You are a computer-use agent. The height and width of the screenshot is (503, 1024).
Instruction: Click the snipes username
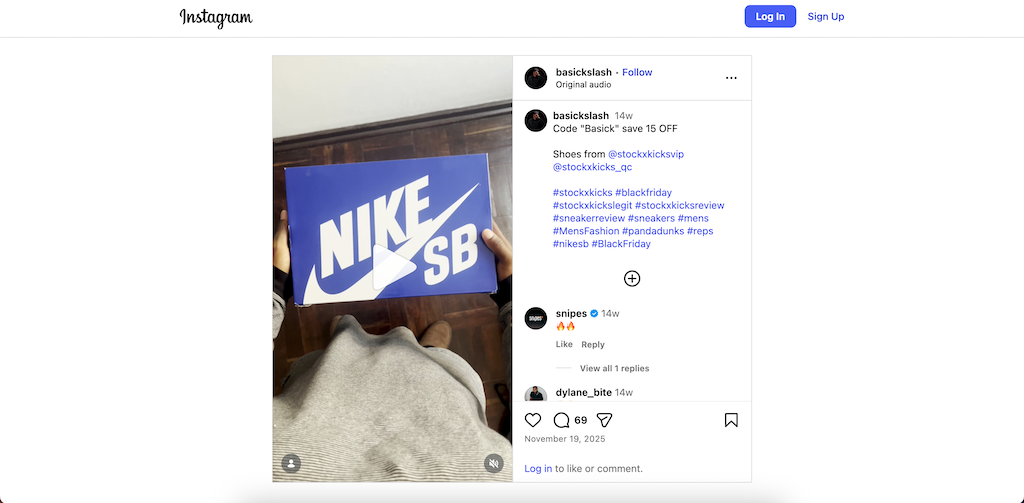[x=571, y=314]
